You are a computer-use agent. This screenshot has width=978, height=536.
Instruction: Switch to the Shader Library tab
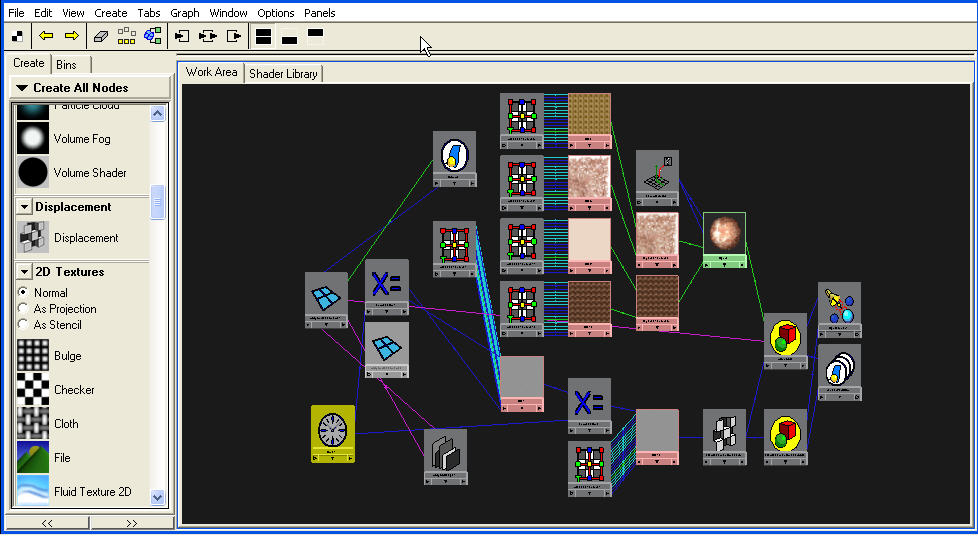(283, 74)
